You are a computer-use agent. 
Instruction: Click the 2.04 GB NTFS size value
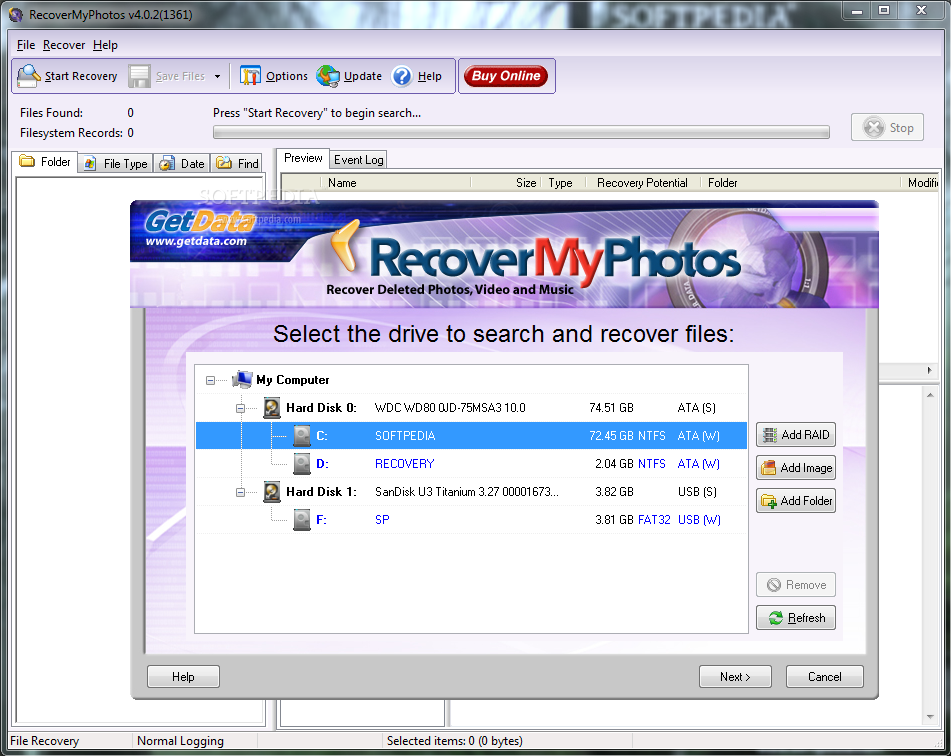coord(630,464)
